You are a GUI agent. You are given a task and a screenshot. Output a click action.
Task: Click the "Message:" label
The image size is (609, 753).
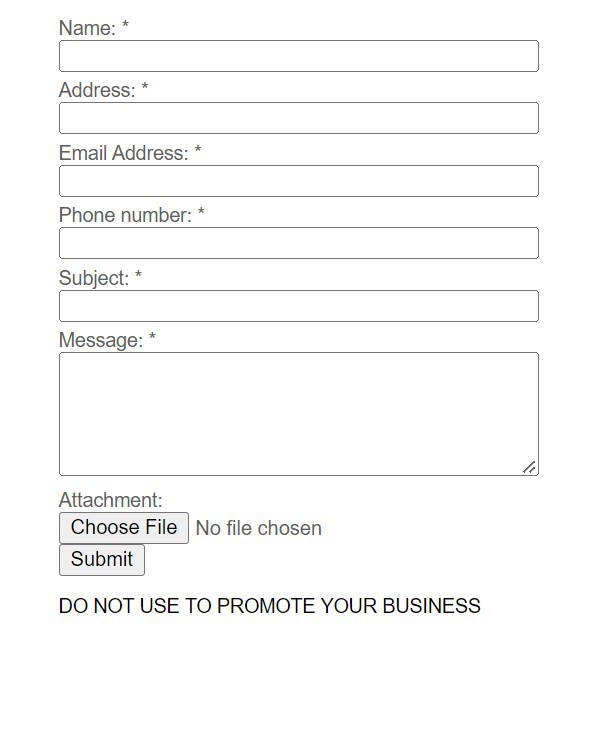point(100,340)
